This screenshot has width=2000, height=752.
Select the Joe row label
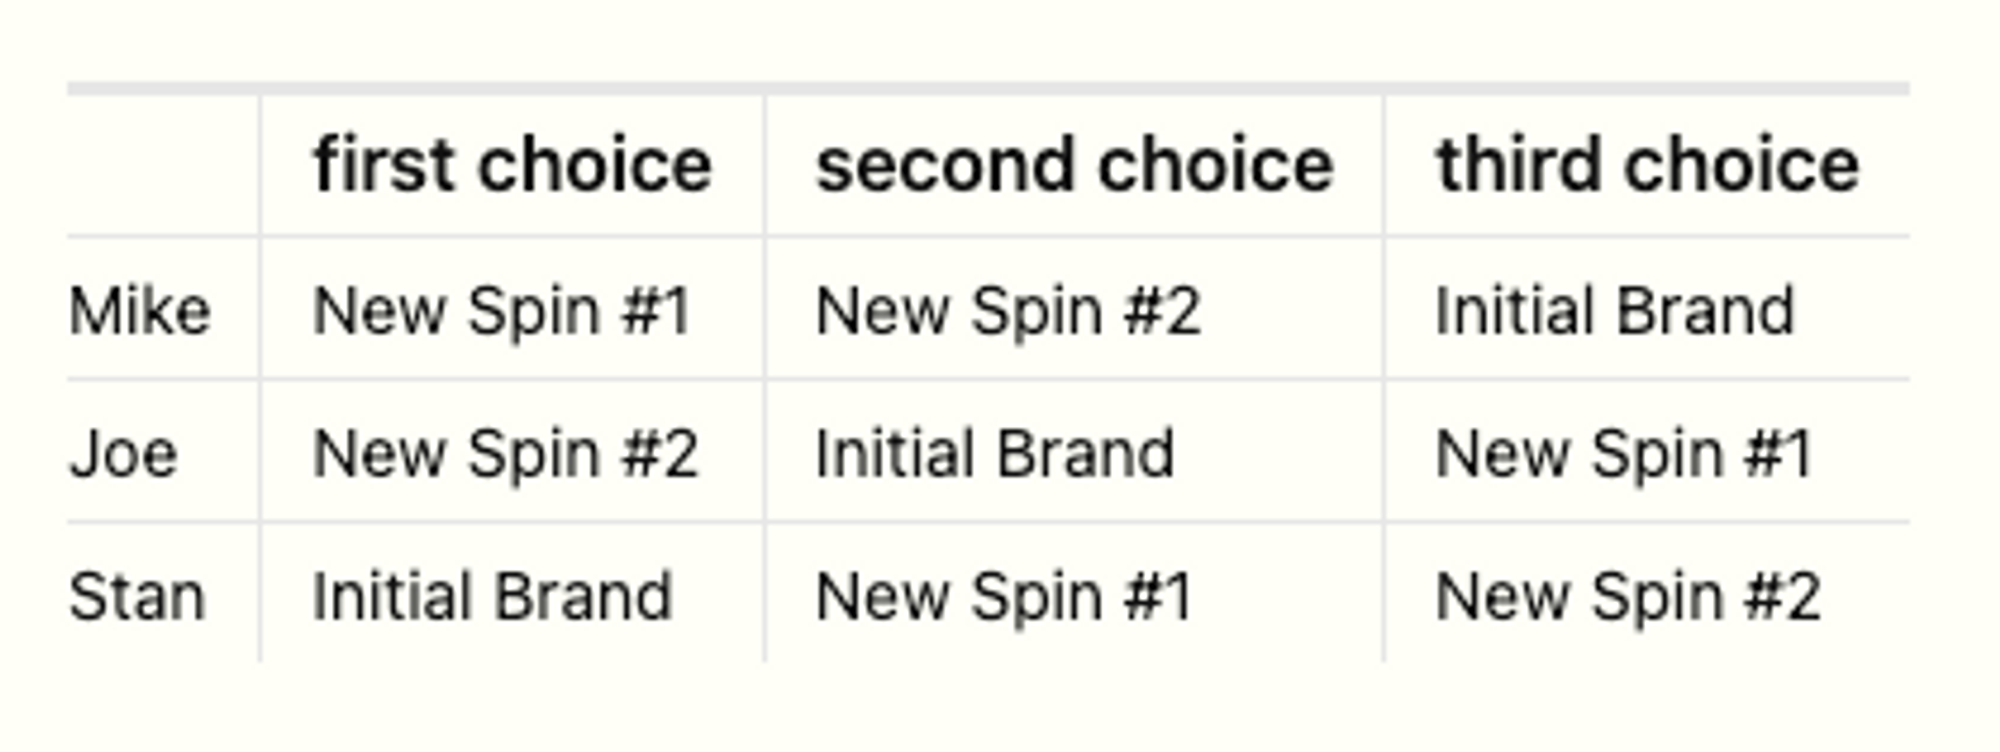[124, 454]
